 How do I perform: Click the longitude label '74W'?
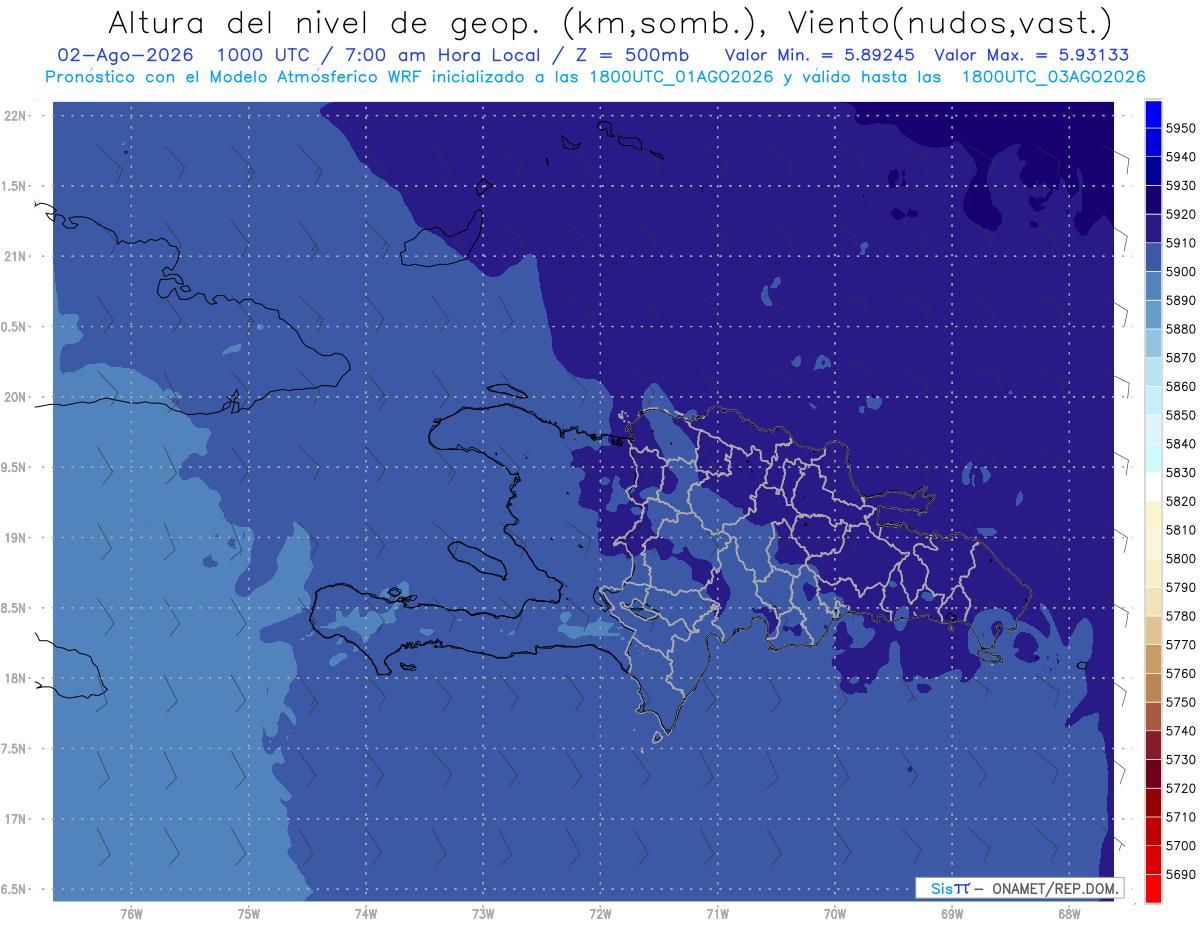[x=365, y=914]
